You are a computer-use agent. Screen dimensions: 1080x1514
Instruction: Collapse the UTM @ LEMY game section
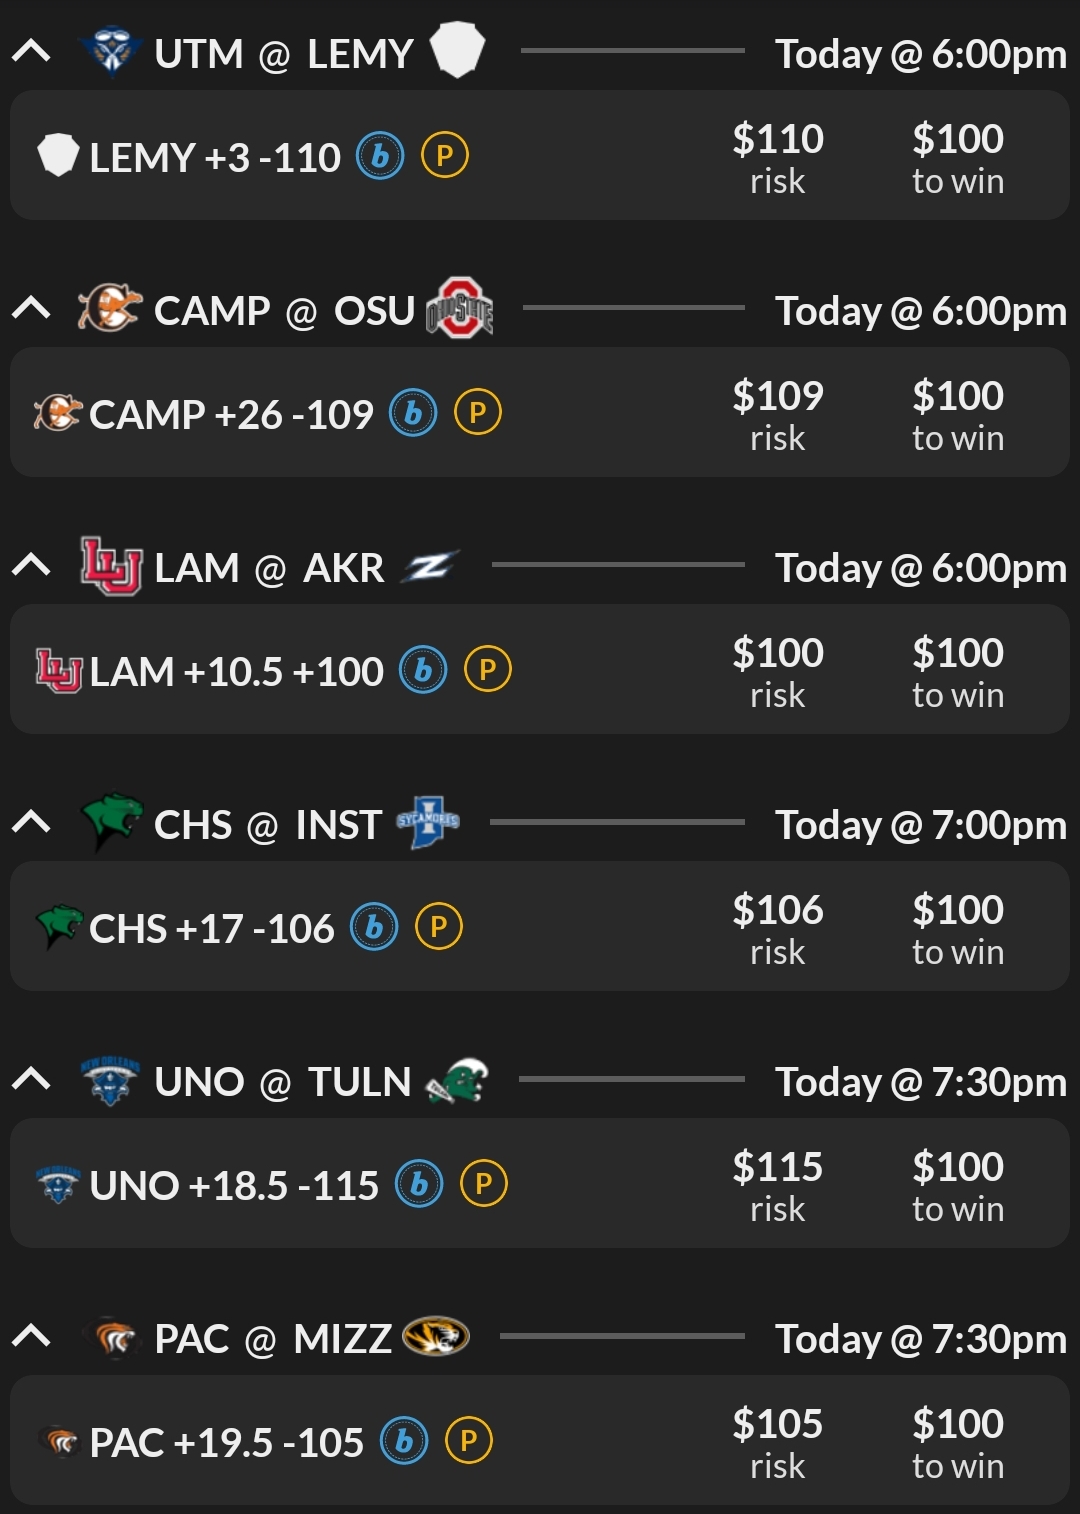coord(32,51)
